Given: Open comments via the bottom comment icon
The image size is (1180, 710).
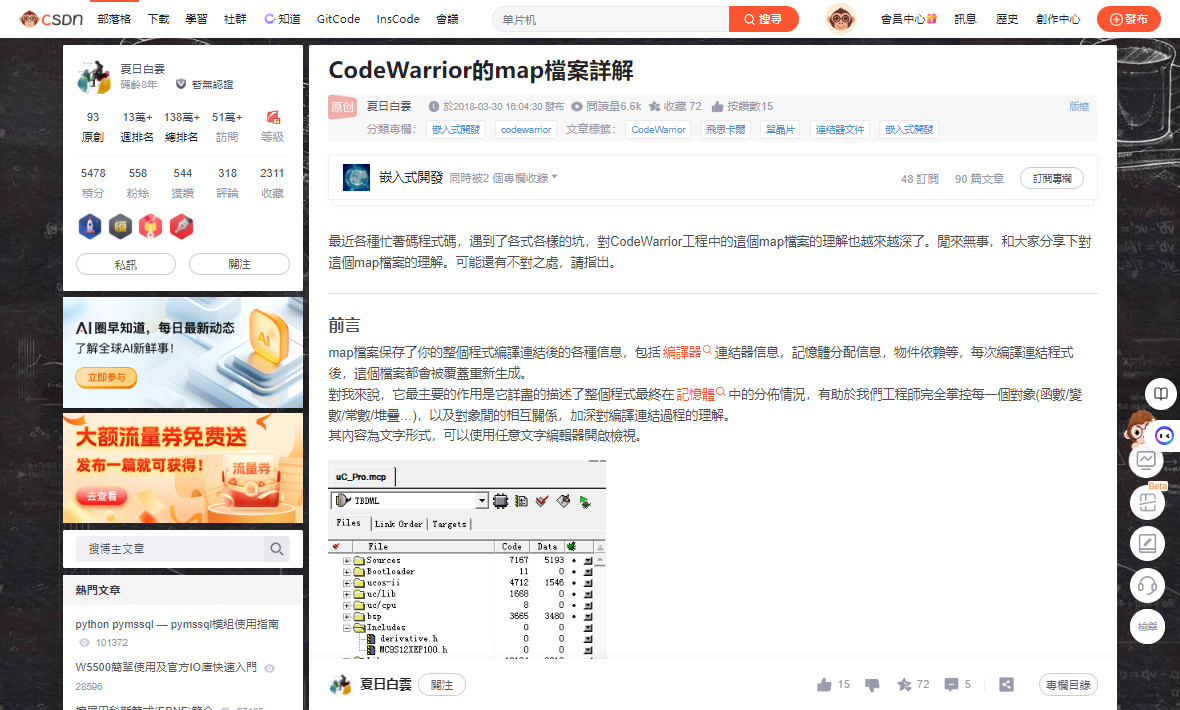Looking at the screenshot, I should coord(951,684).
